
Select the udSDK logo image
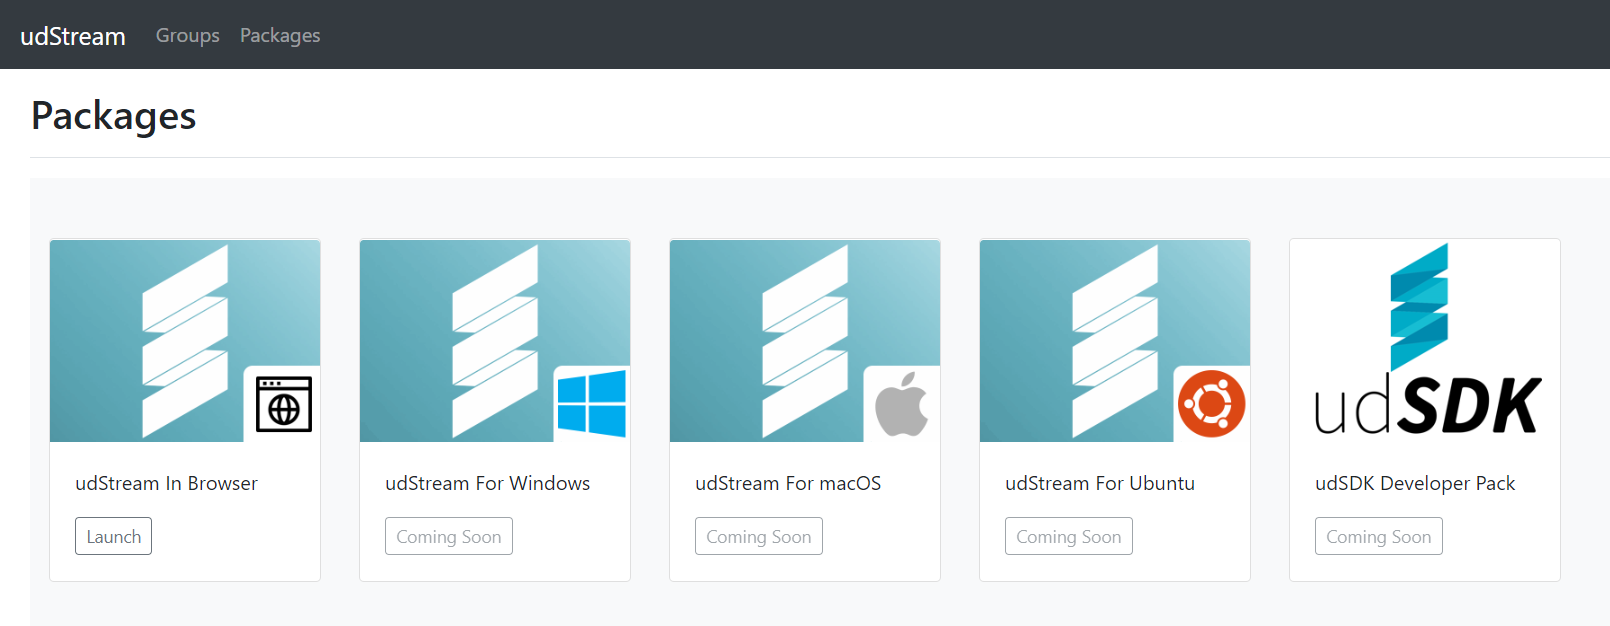click(1425, 341)
